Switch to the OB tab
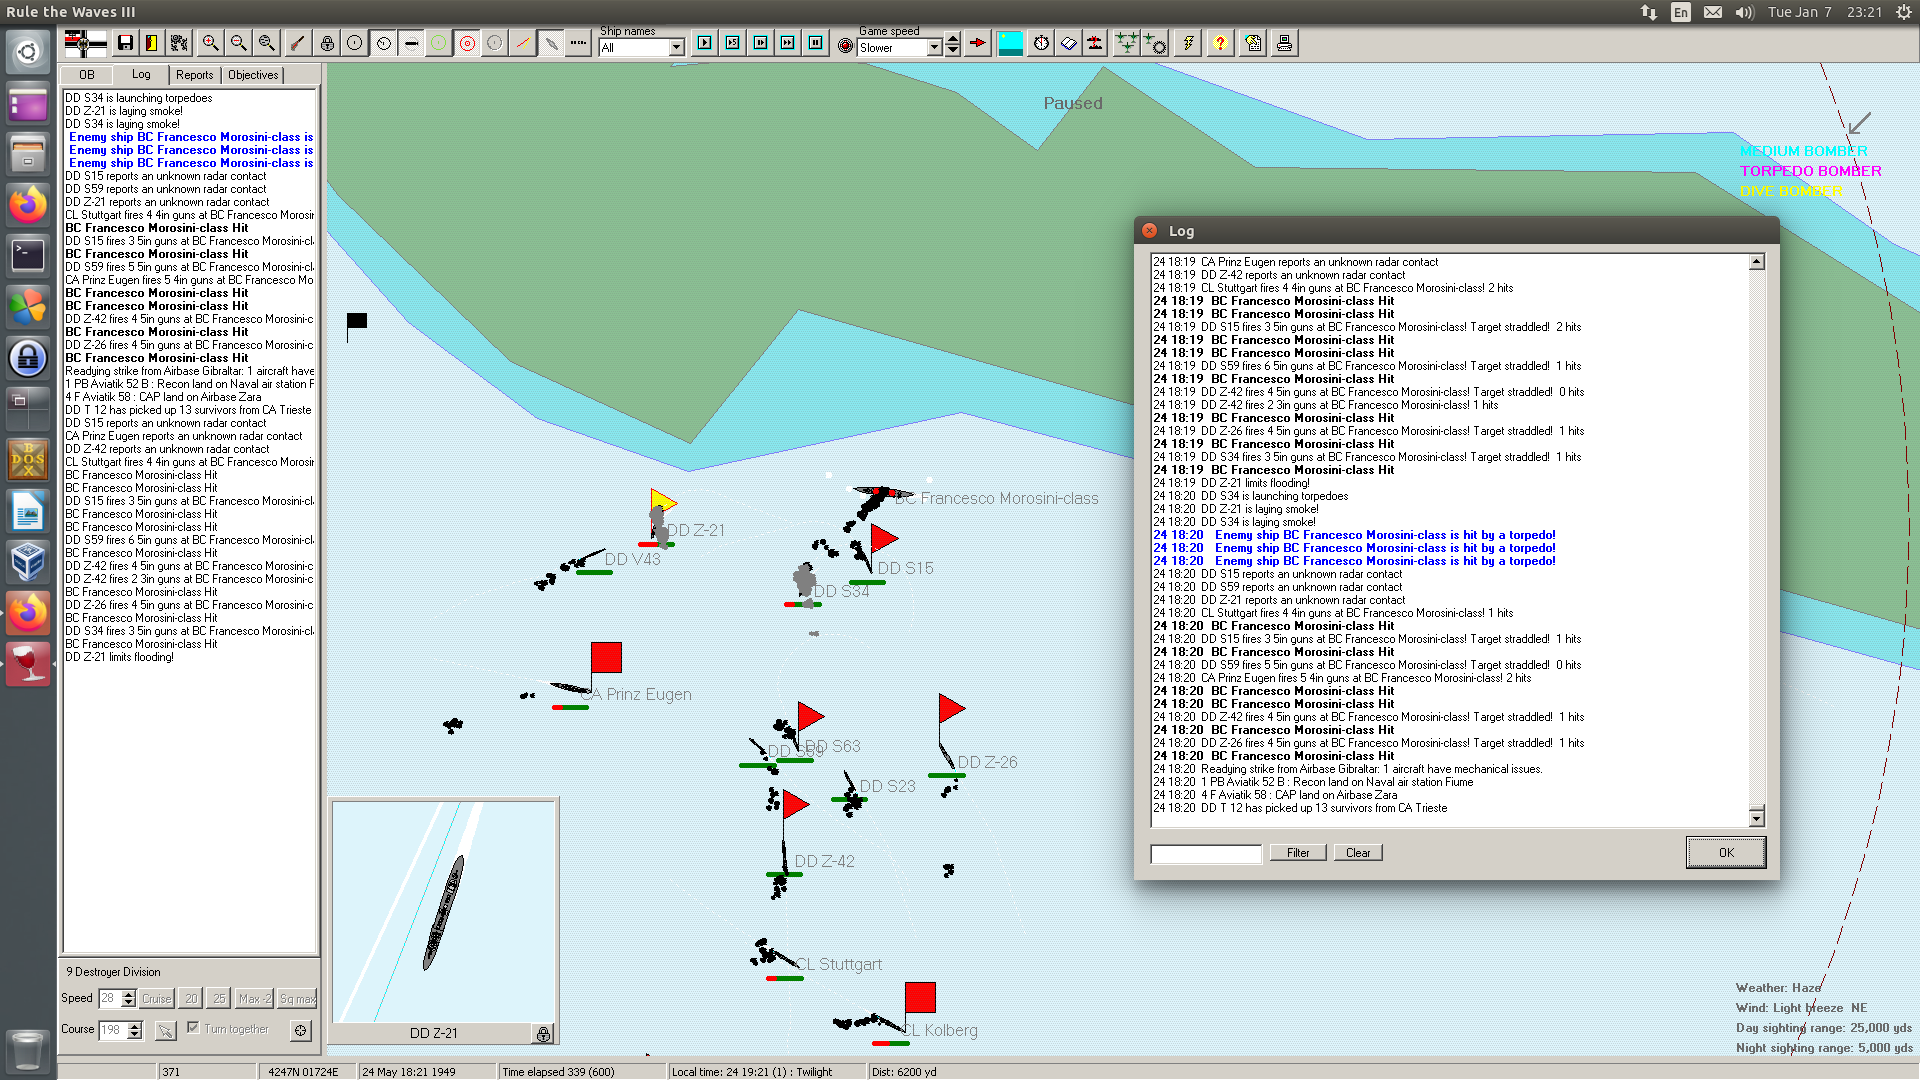 tap(87, 75)
